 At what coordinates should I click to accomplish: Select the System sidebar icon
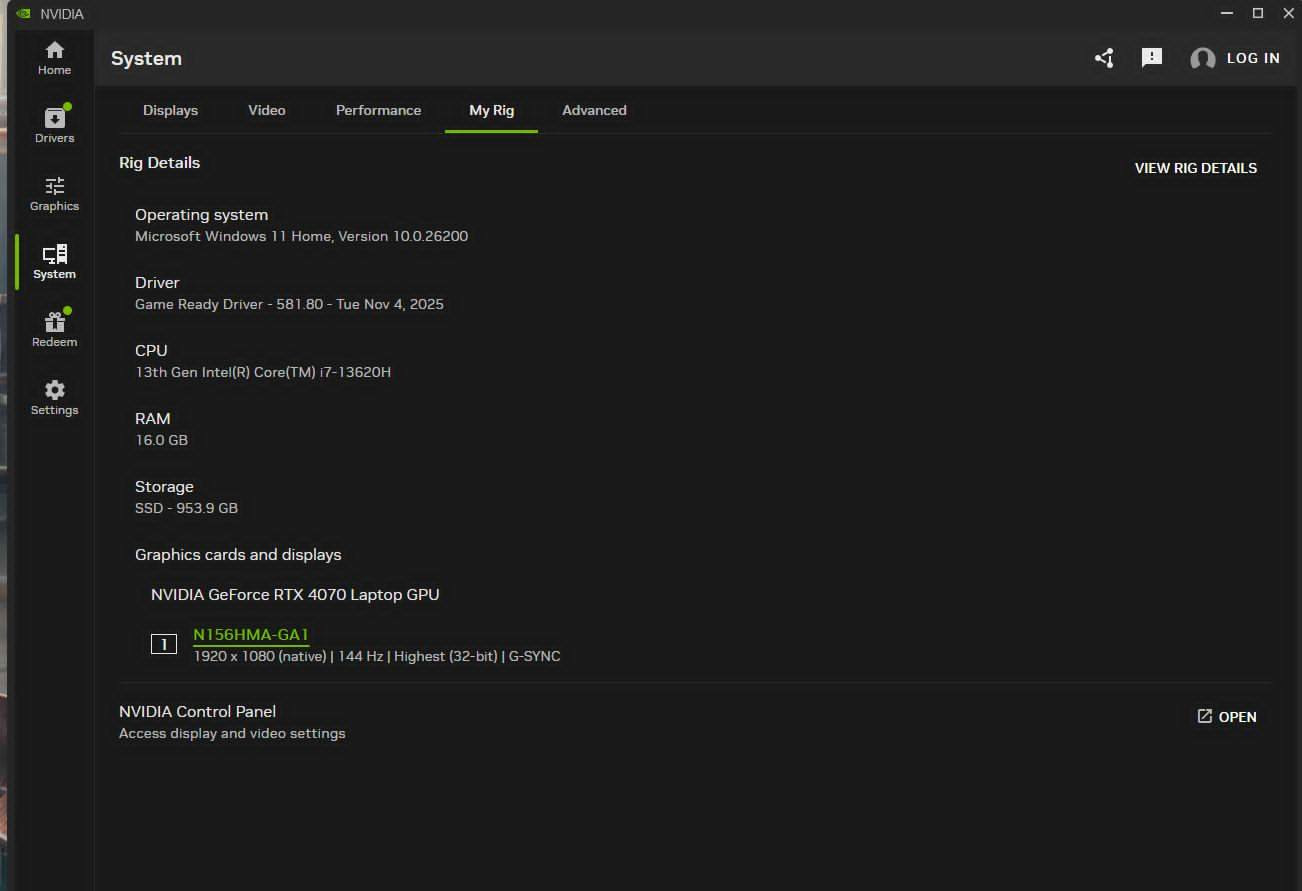click(54, 262)
